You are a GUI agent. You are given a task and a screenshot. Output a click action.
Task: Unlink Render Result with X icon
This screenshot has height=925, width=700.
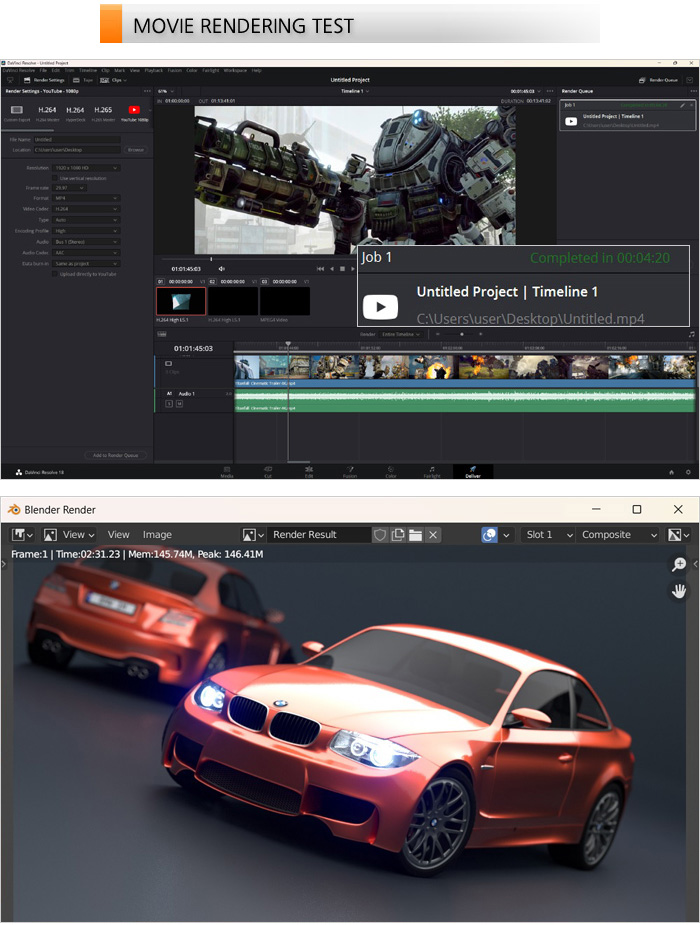pyautogui.click(x=433, y=534)
